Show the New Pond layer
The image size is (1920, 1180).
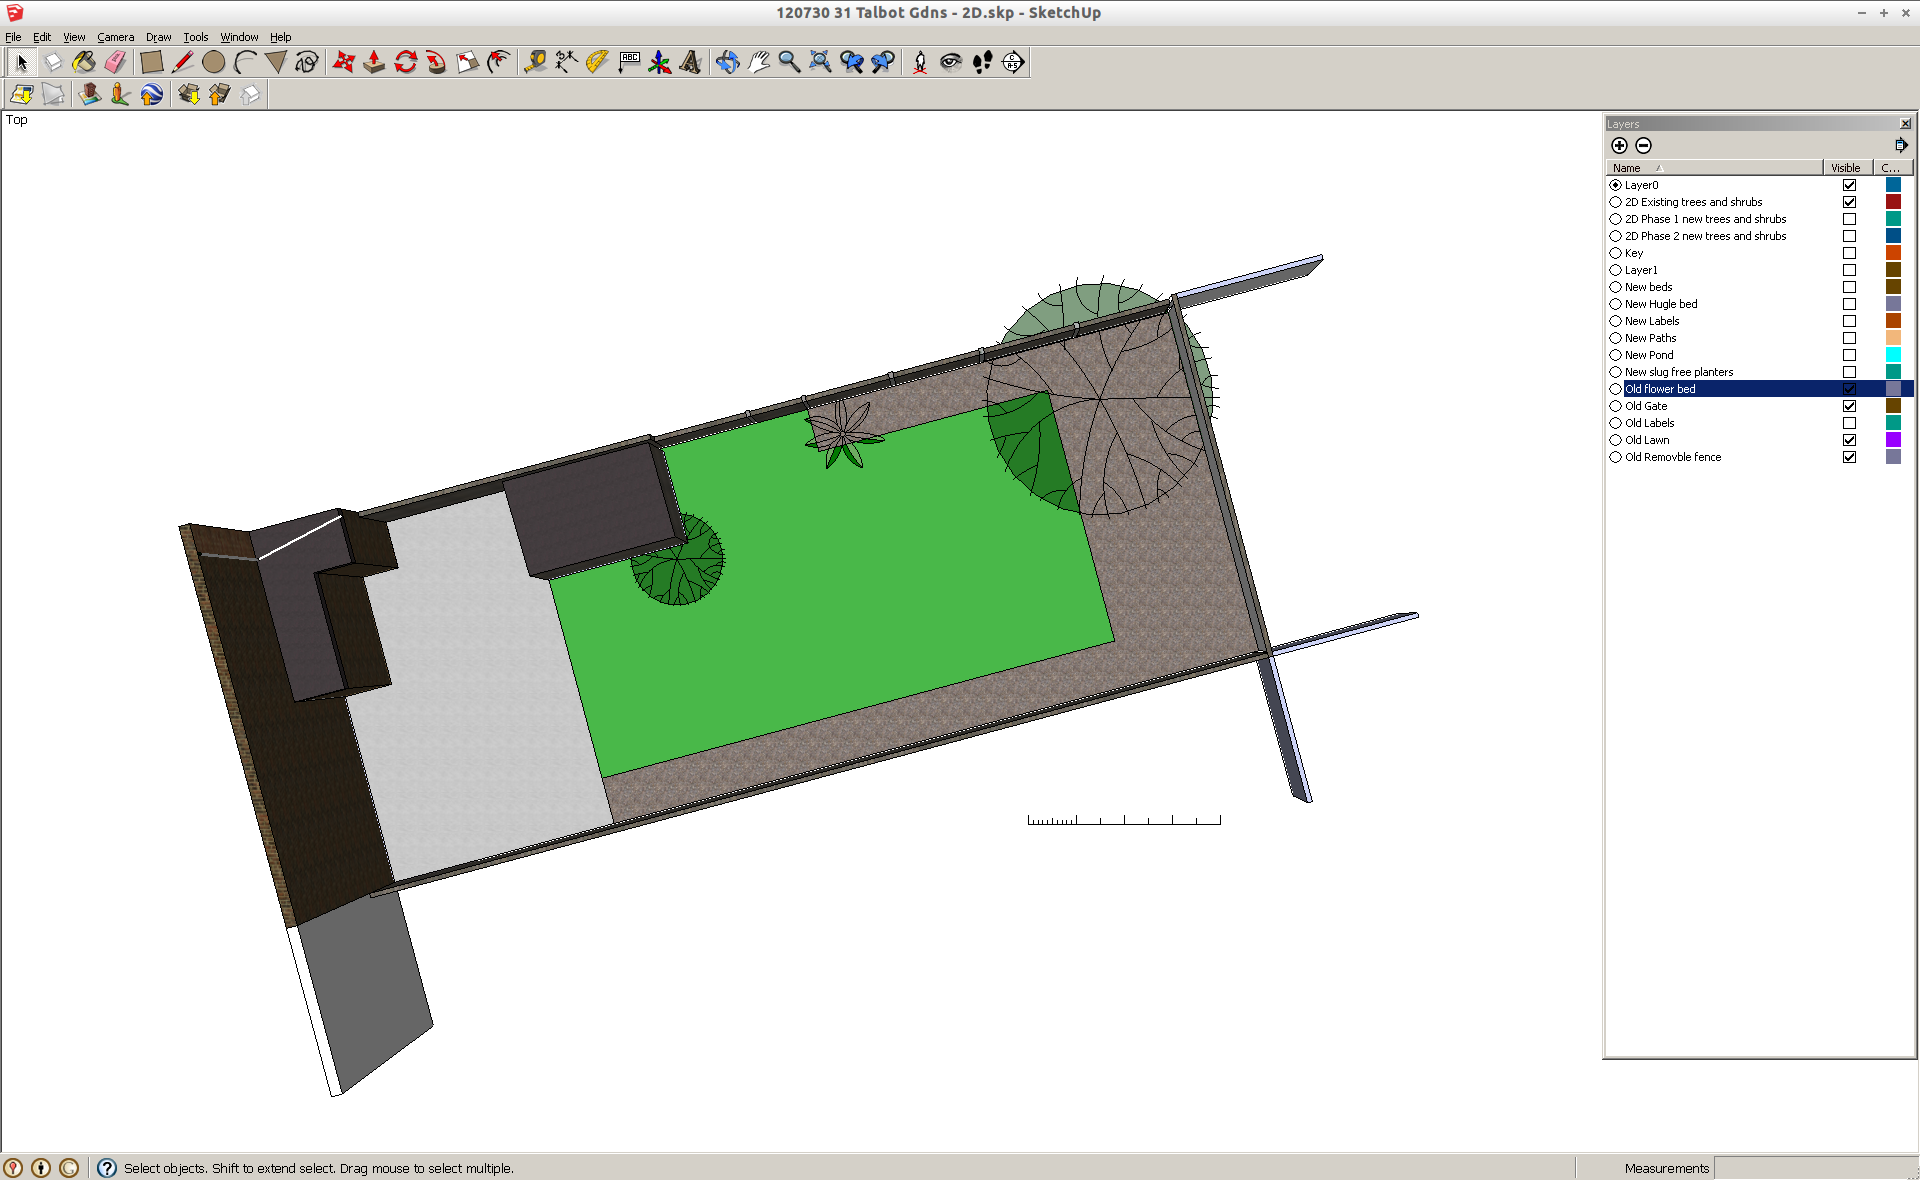[1849, 355]
